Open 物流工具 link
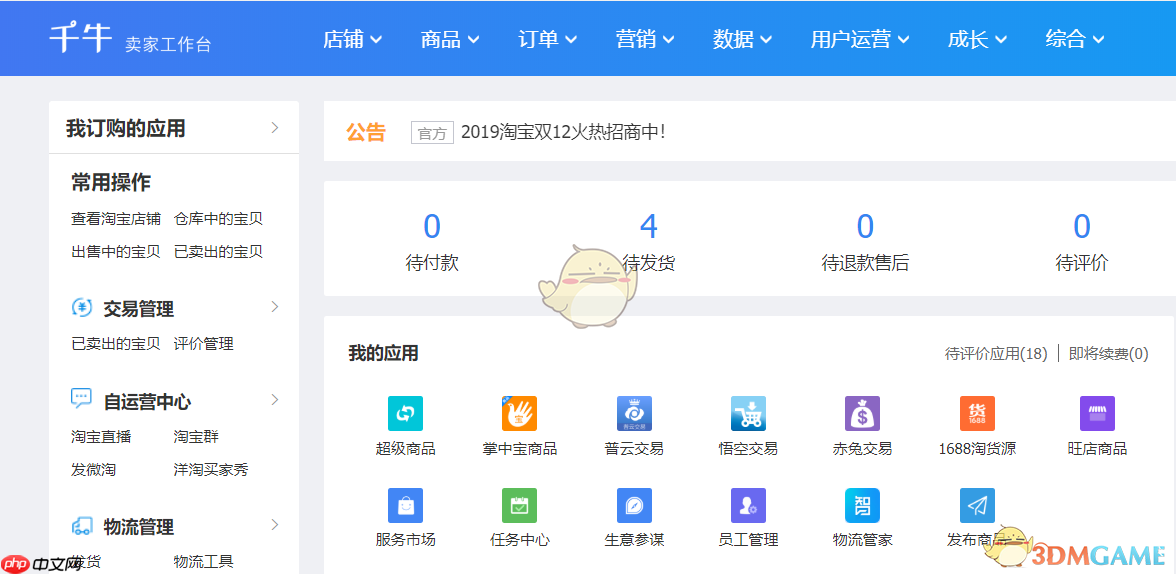Image resolution: width=1176 pixels, height=574 pixels. click(x=203, y=561)
